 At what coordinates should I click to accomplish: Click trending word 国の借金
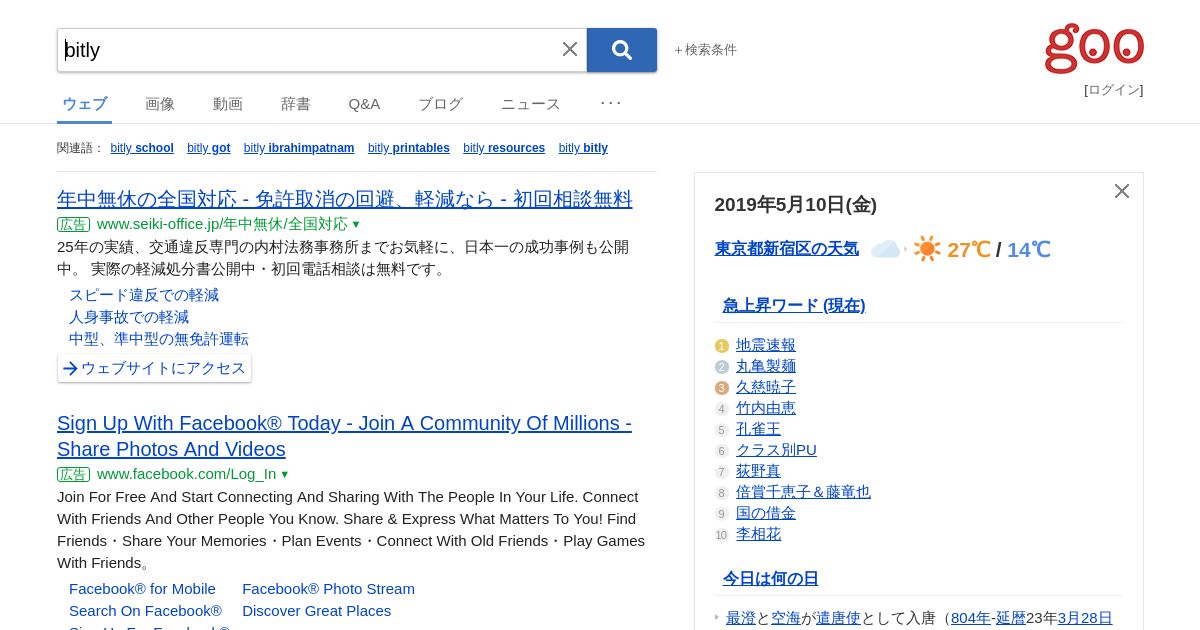766,513
